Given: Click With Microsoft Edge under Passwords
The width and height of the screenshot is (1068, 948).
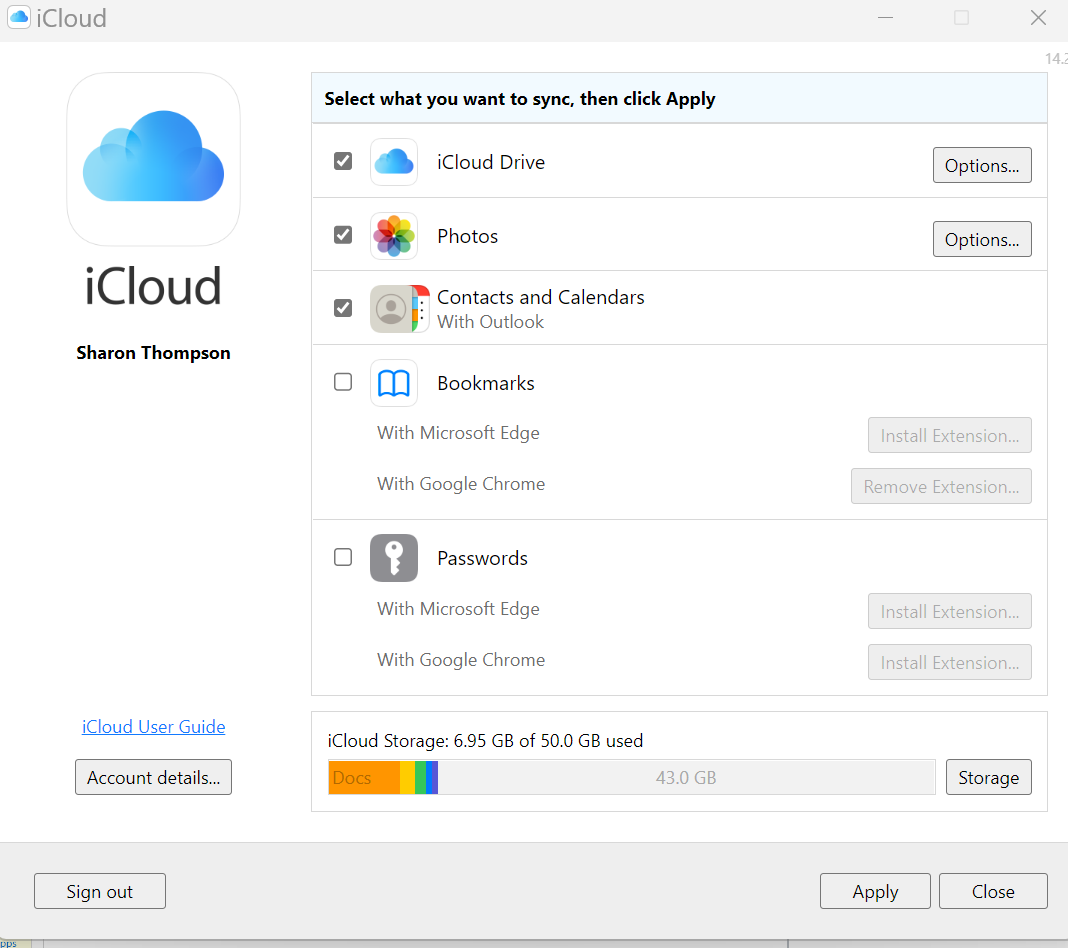Looking at the screenshot, I should [458, 608].
